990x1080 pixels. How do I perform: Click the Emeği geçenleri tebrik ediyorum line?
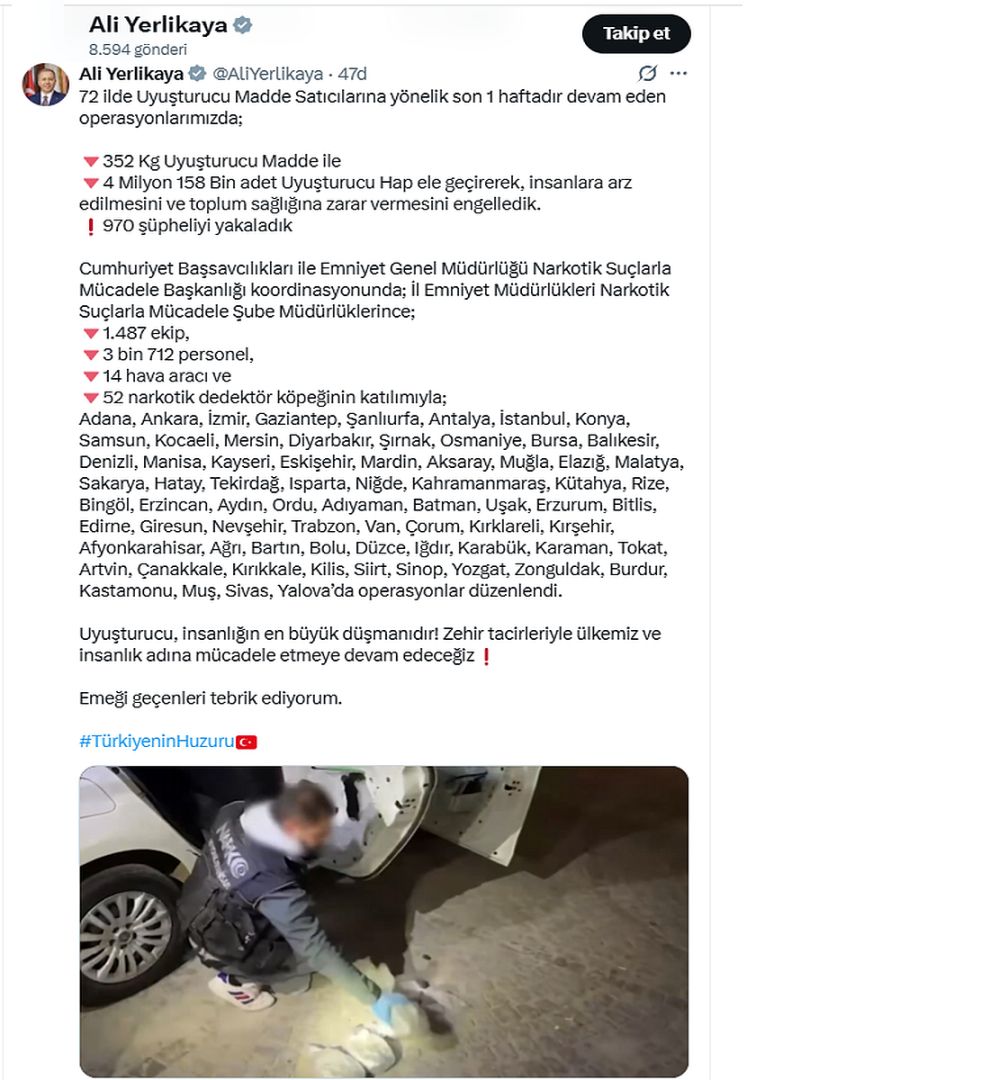tap(210, 698)
